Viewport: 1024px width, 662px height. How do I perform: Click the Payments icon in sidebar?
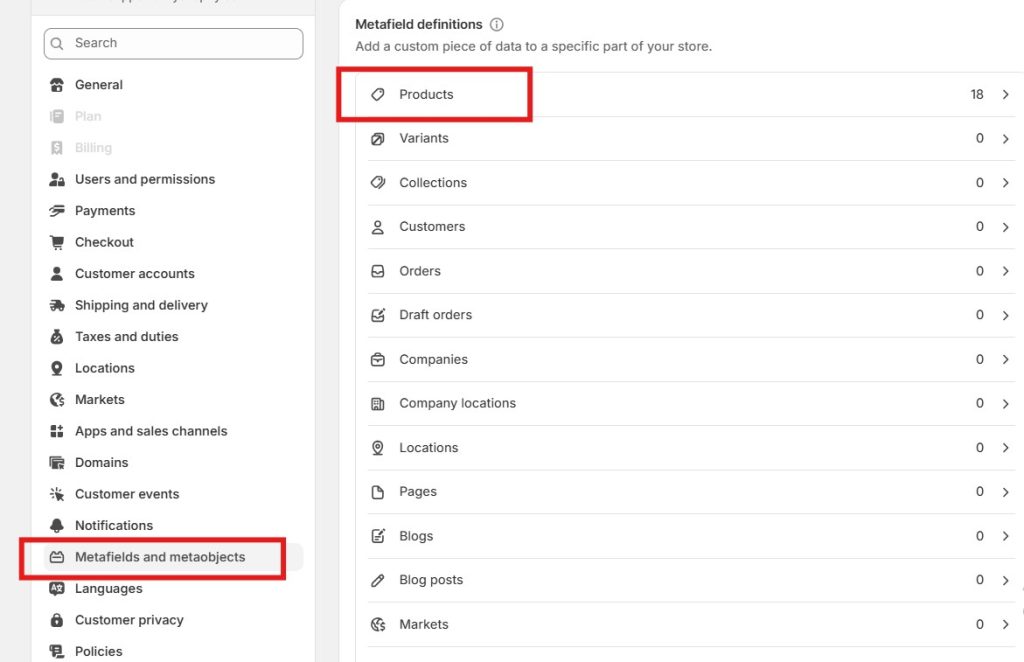56,210
